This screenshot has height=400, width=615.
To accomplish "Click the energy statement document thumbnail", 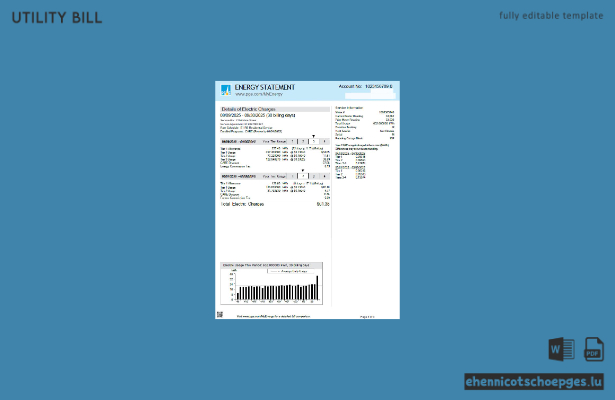I will pos(308,200).
